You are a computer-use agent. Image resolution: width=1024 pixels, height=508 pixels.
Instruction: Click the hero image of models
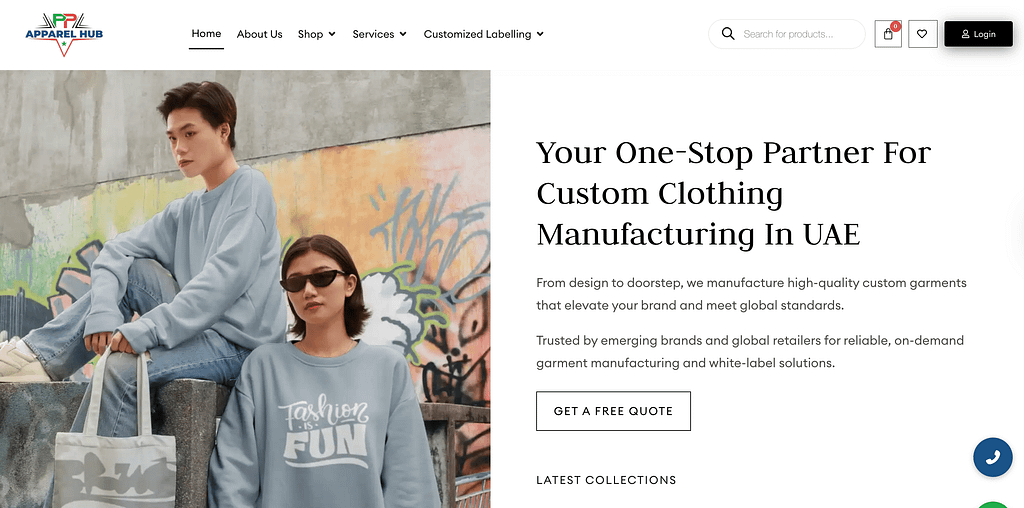pos(245,289)
